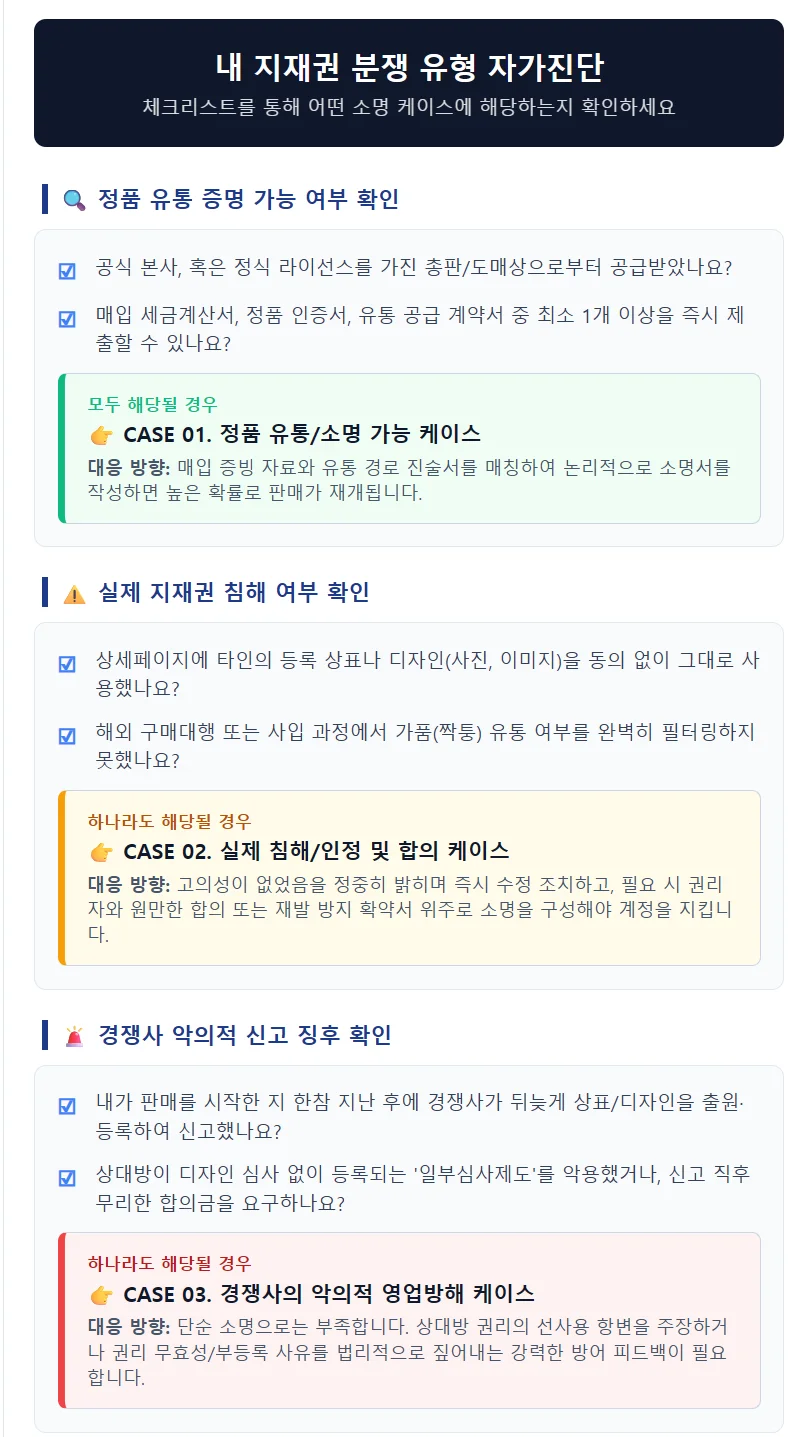This screenshot has width=798, height=1437.
Task: Uncheck the 해외 구매대행 가품 필터링 checkbox
Action: click(67, 736)
